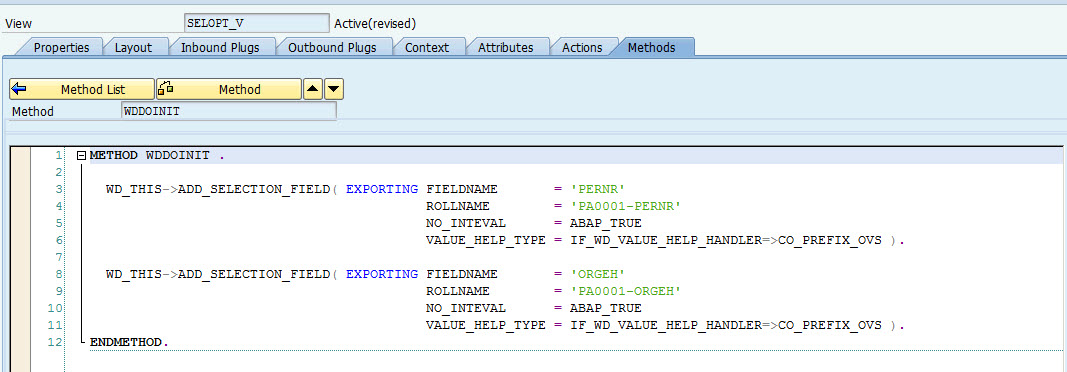
Task: Click the ENDMETHOD keyword
Action: click(x=127, y=342)
